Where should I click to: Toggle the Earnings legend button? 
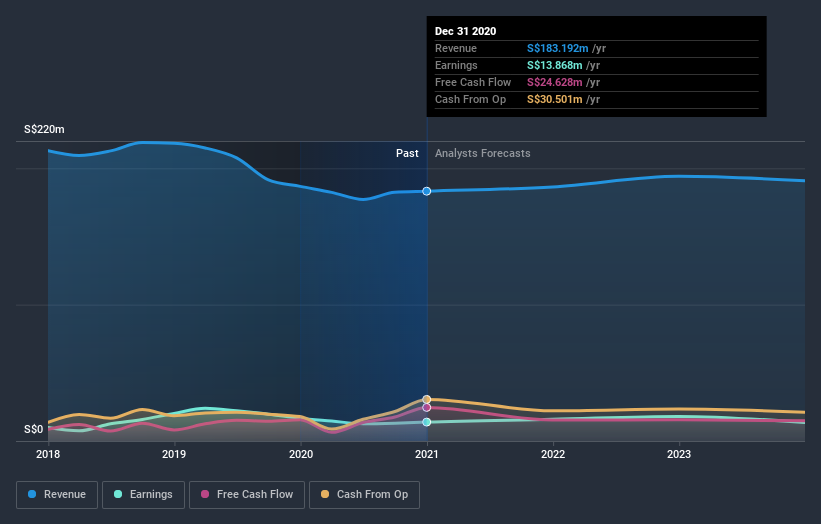[x=143, y=495]
